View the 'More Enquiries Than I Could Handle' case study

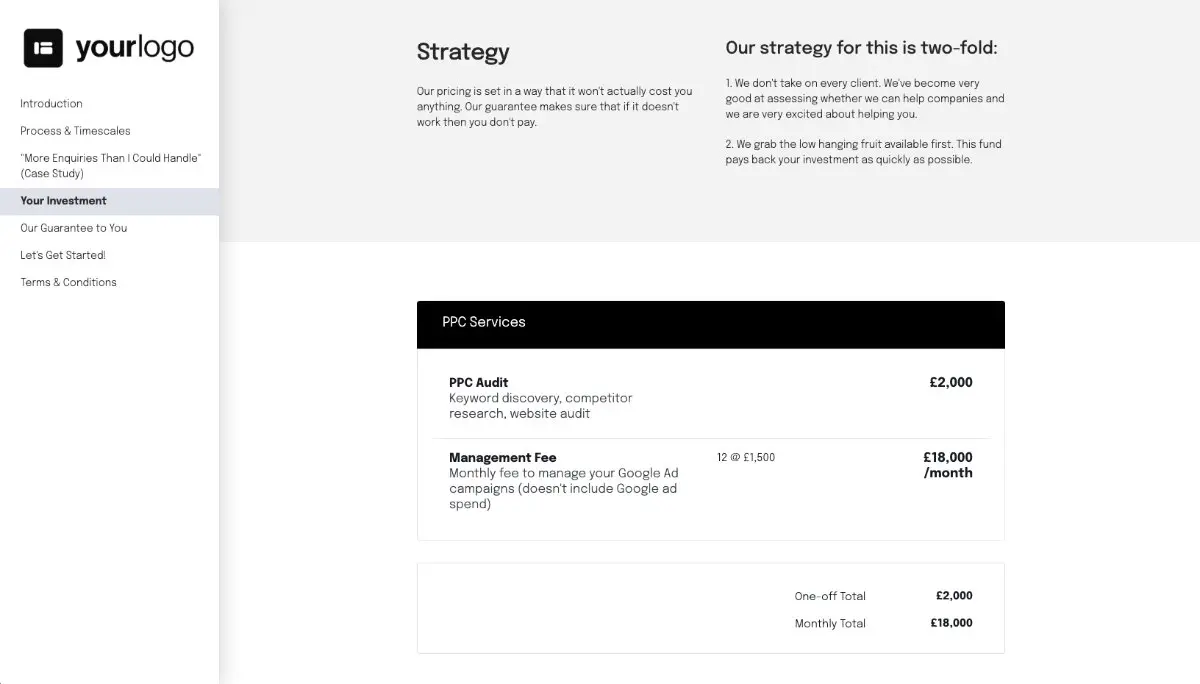[x=110, y=165]
